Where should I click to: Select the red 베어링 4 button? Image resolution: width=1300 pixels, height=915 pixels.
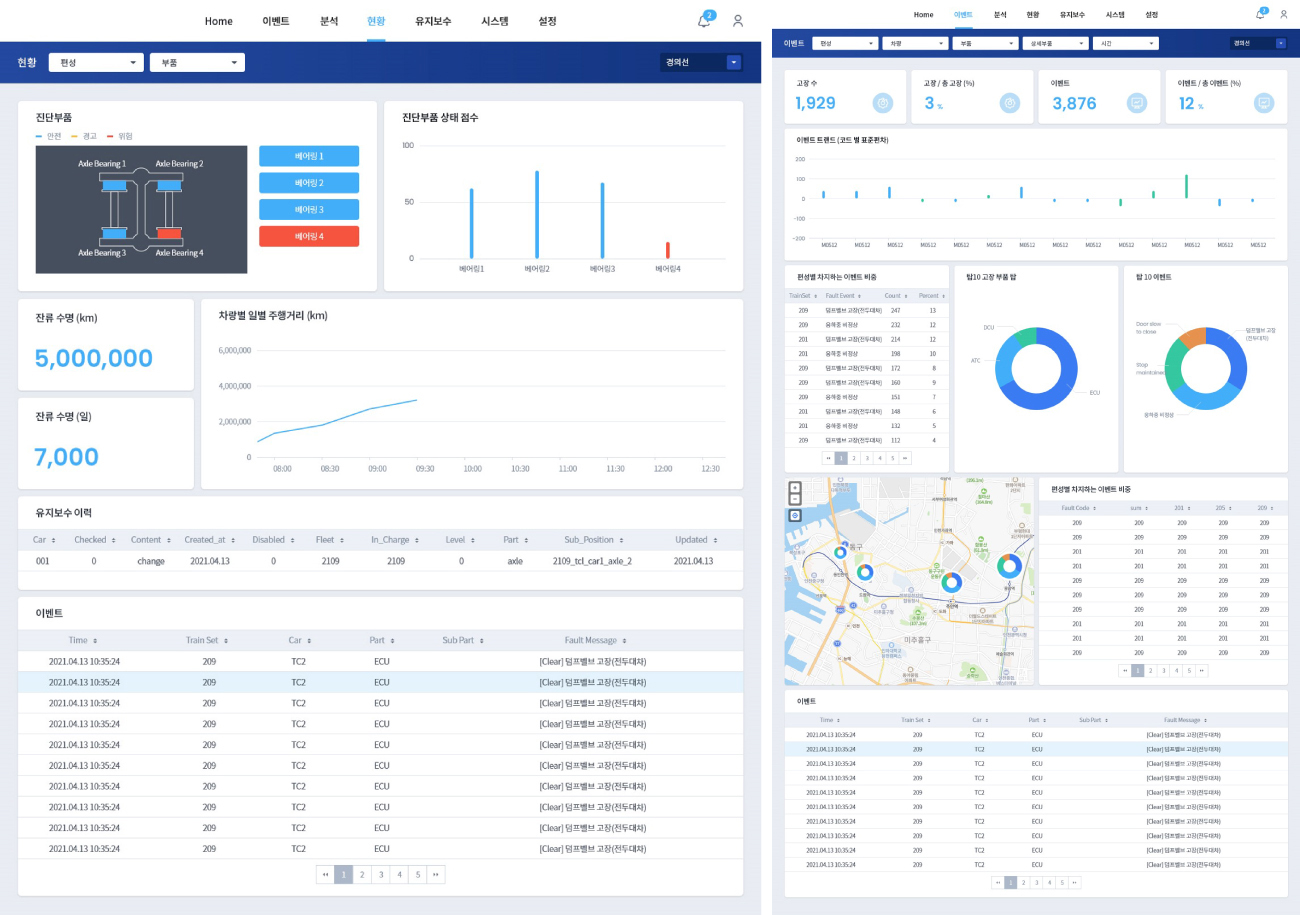[309, 236]
